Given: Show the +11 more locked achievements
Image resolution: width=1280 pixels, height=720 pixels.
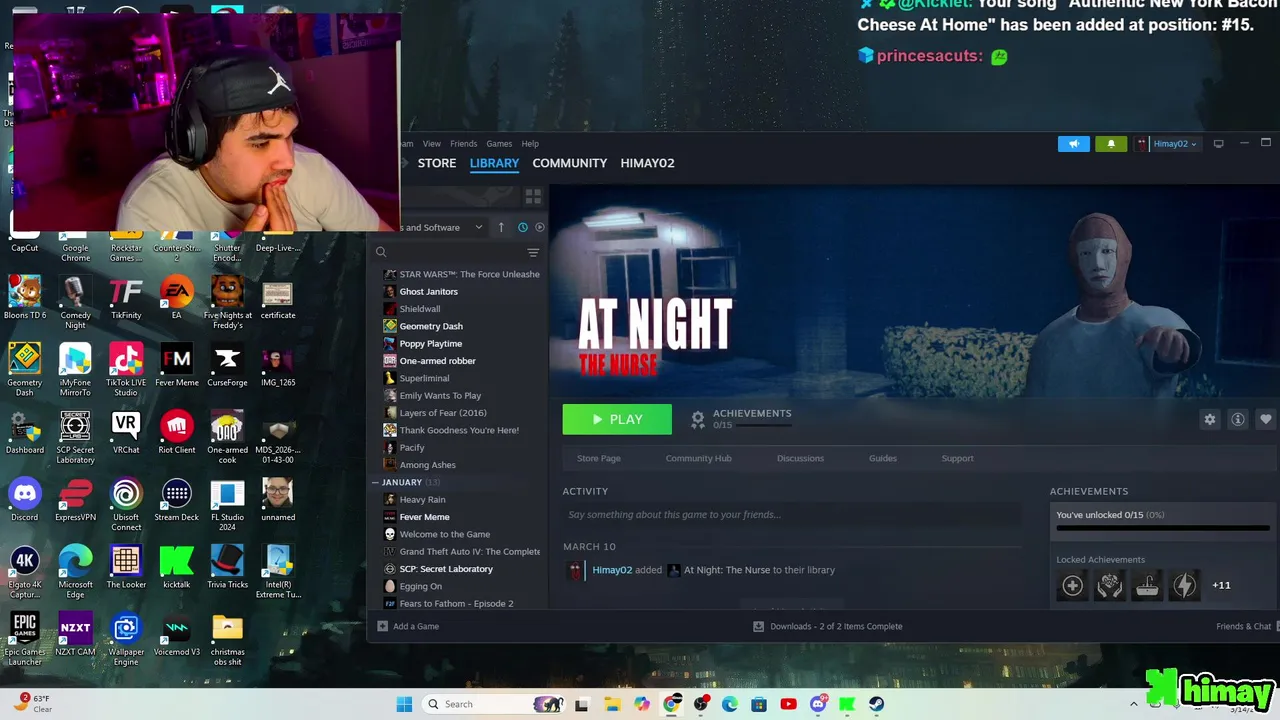Looking at the screenshot, I should point(1221,585).
